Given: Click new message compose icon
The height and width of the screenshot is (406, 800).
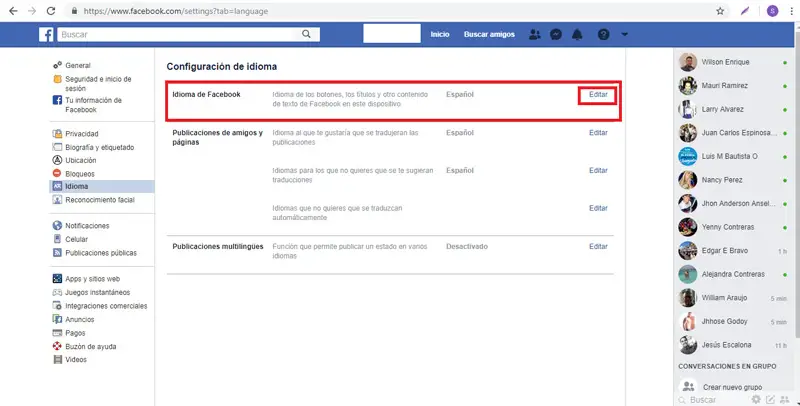Looking at the screenshot, I should (770, 399).
